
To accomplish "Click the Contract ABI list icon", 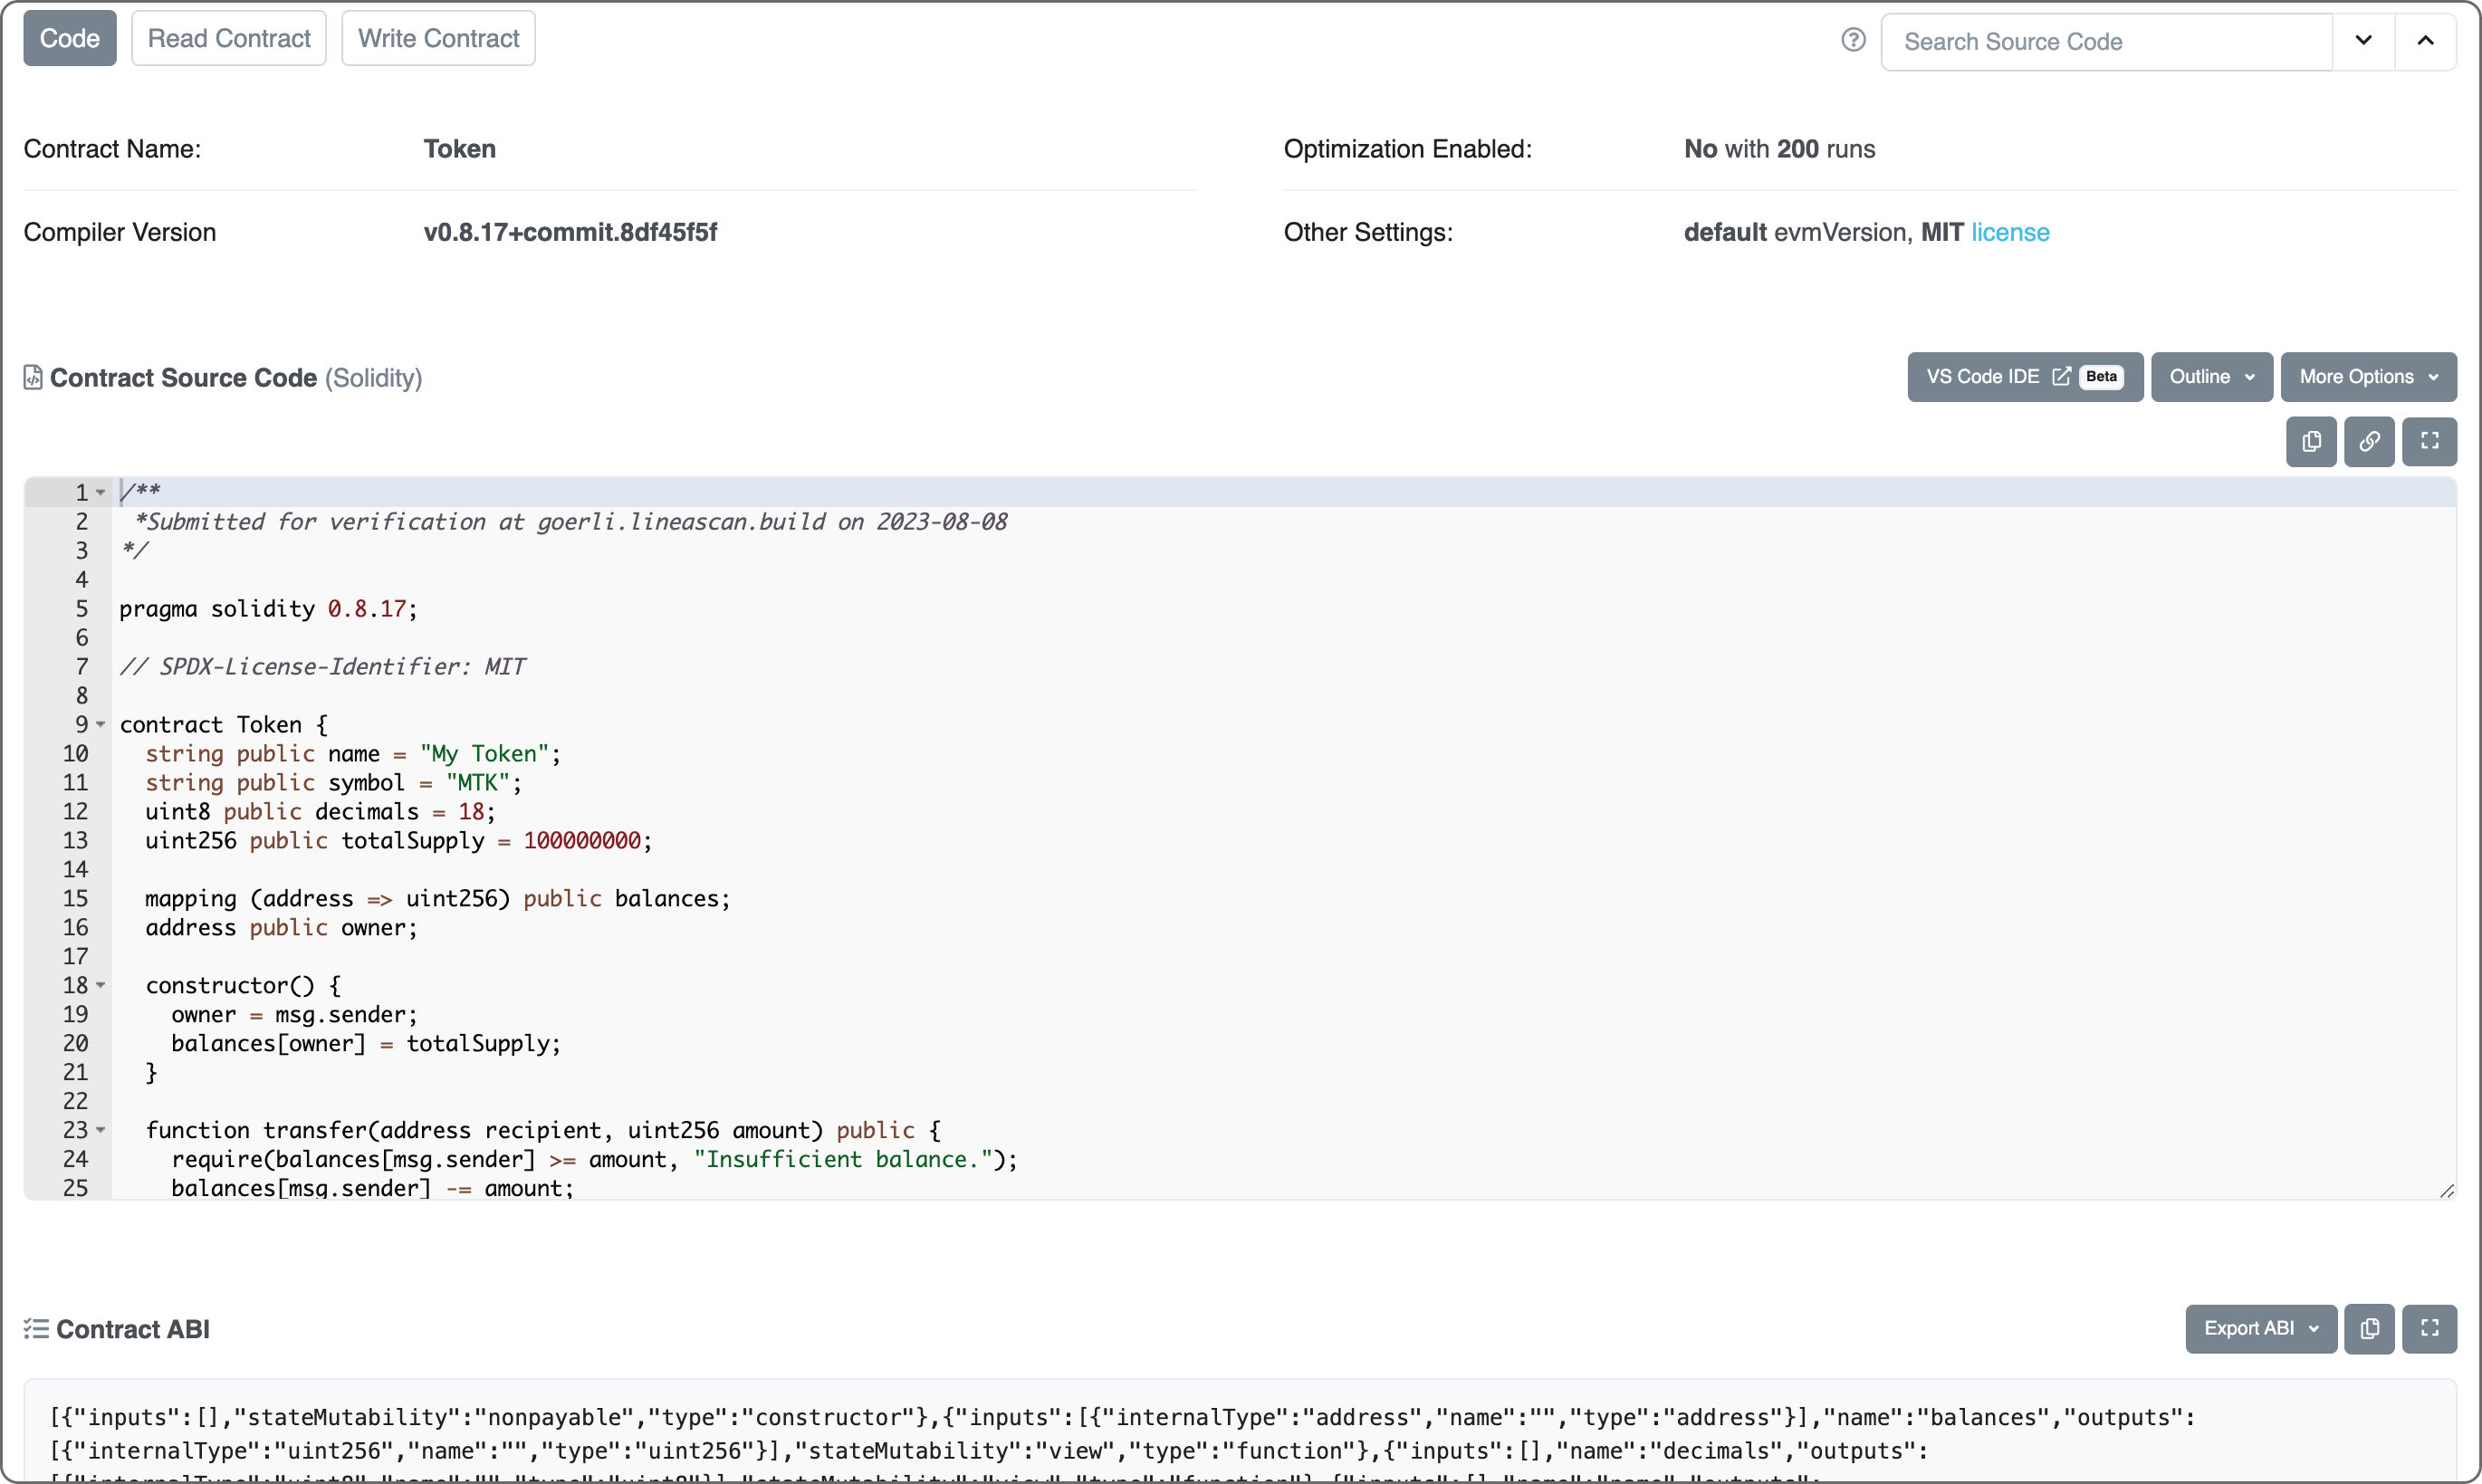I will point(36,1328).
